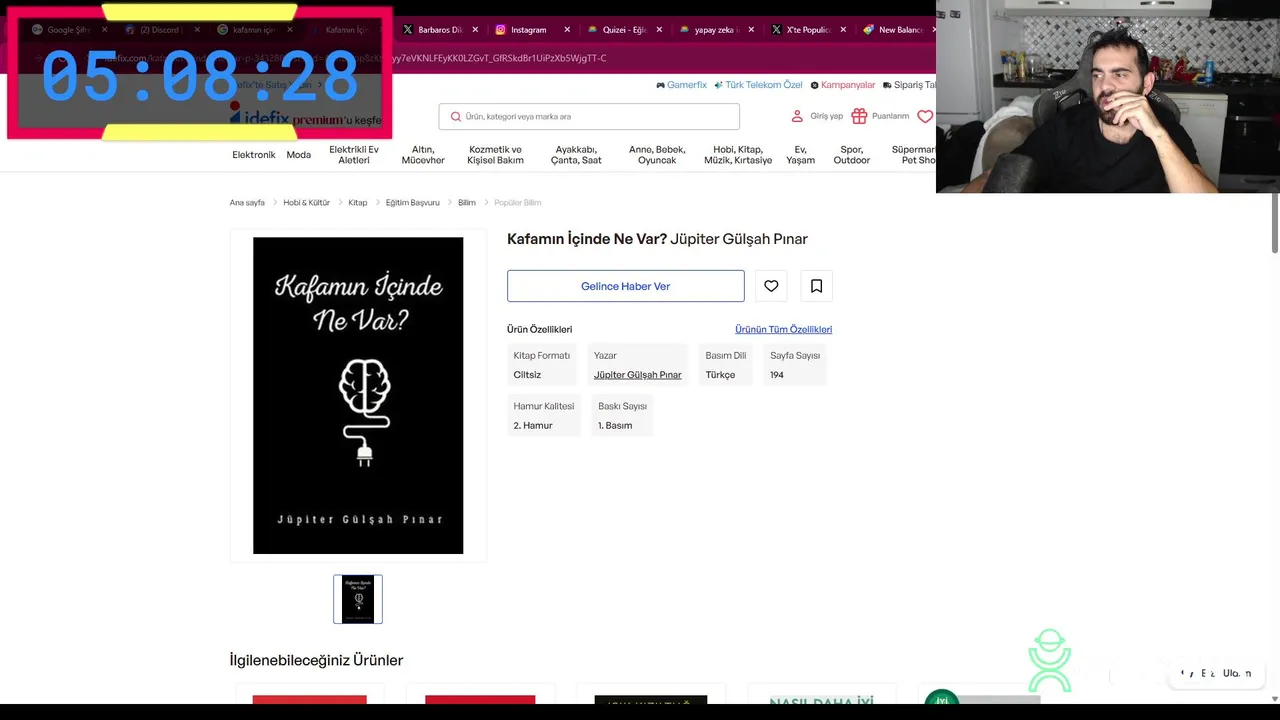Go to Hobi & Kültür breadcrumb
The height and width of the screenshot is (720, 1280).
coord(306,202)
